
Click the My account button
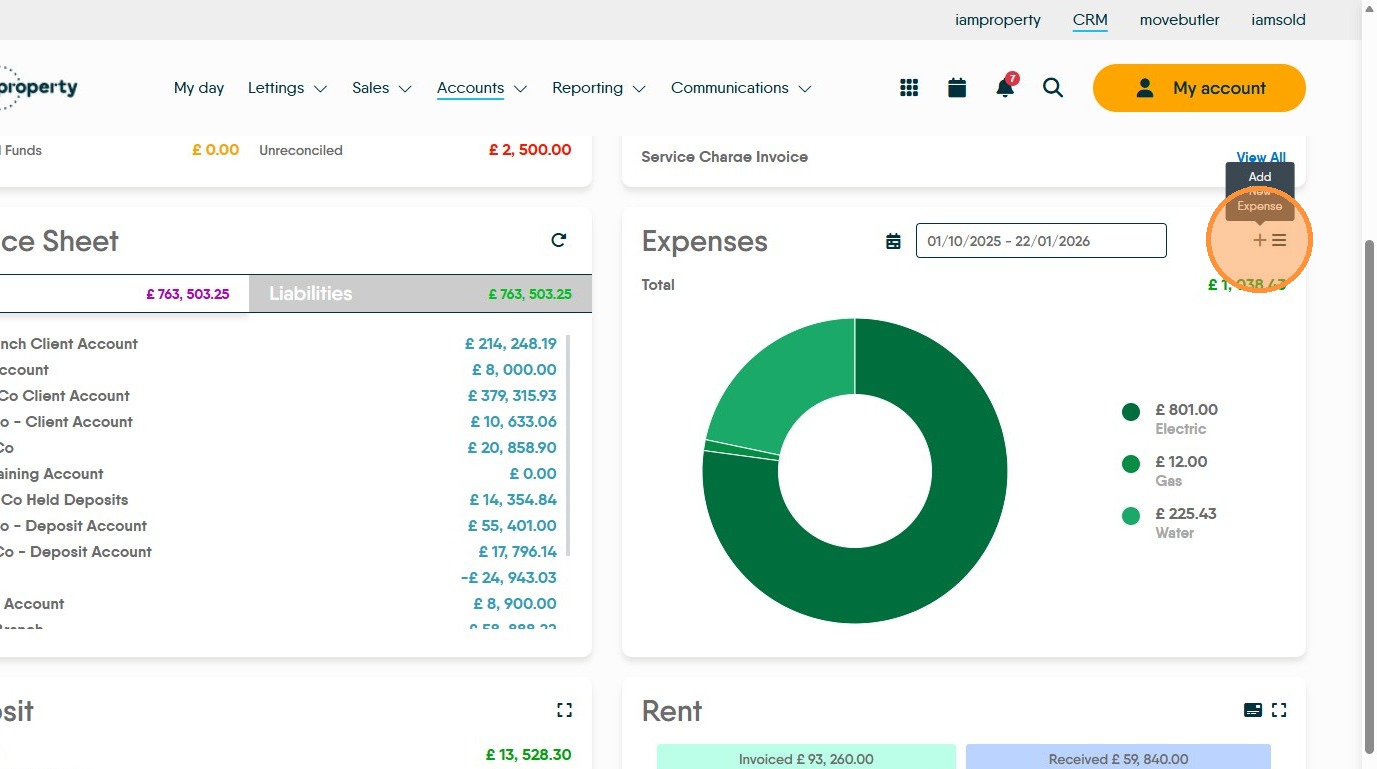click(x=1199, y=88)
